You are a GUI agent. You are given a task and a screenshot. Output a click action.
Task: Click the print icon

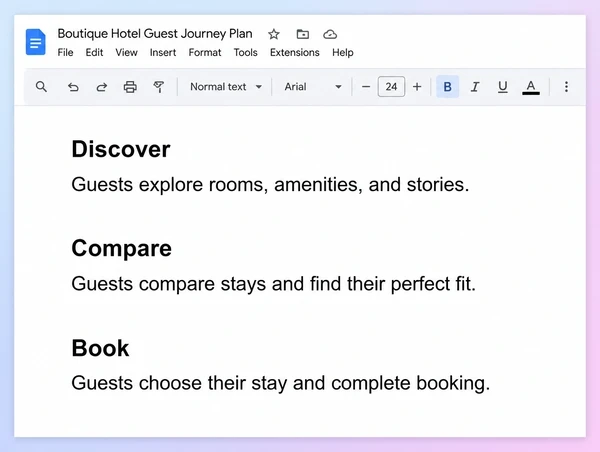coord(130,87)
